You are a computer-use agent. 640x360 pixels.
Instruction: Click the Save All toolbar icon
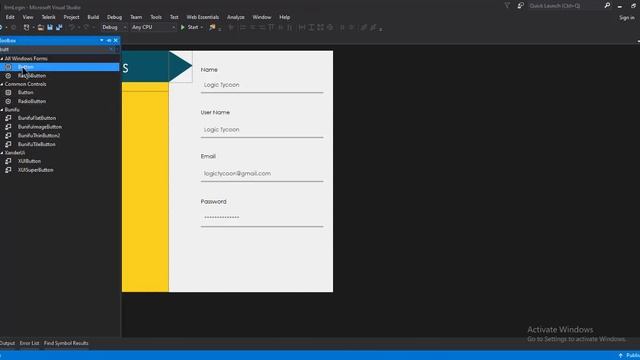coord(59,27)
